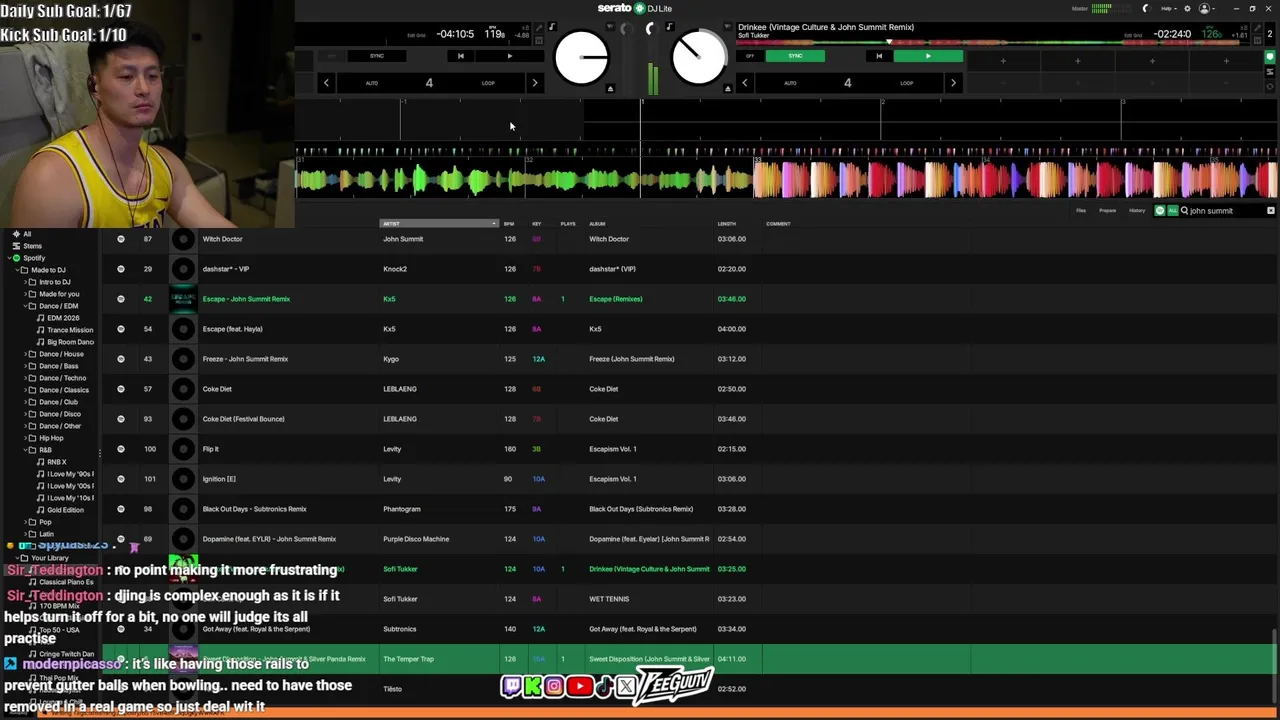This screenshot has height=720, width=1280.
Task: Expand Hip Hop folder
Action: click(x=24, y=438)
